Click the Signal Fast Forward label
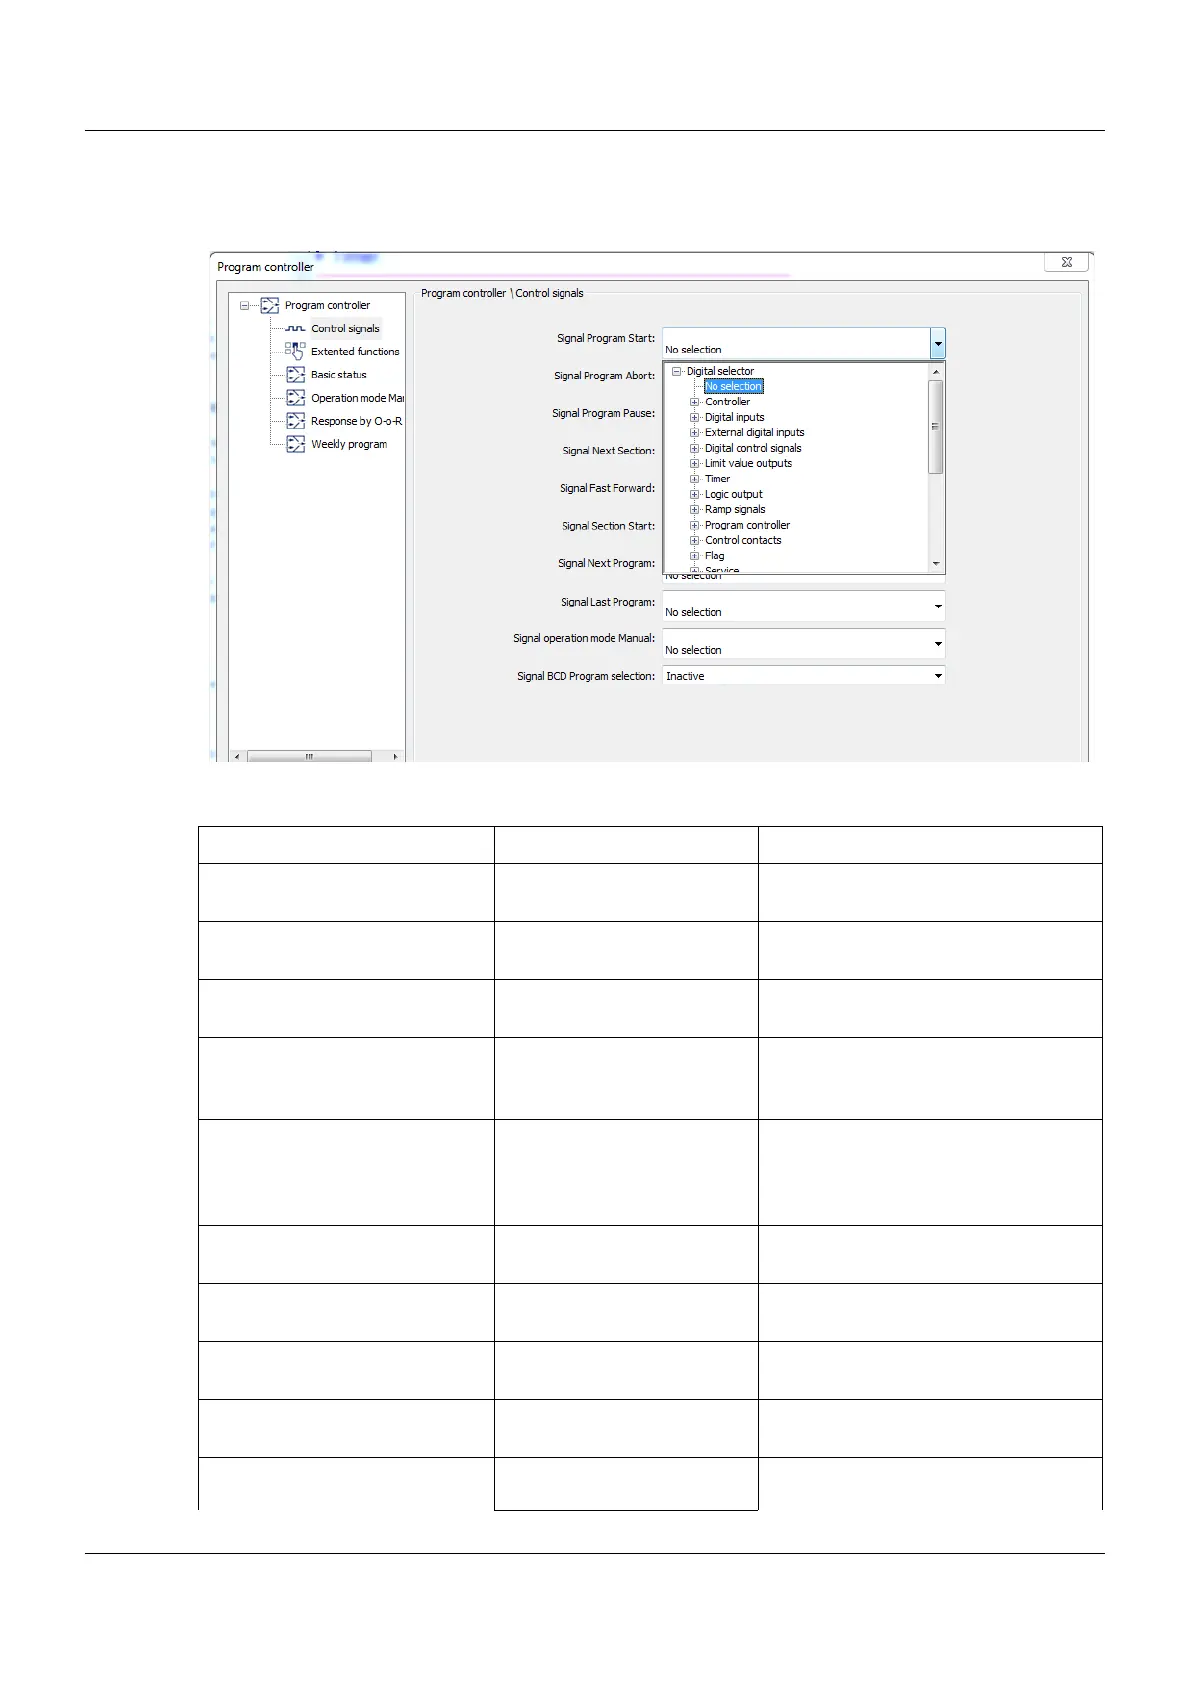 (x=607, y=488)
